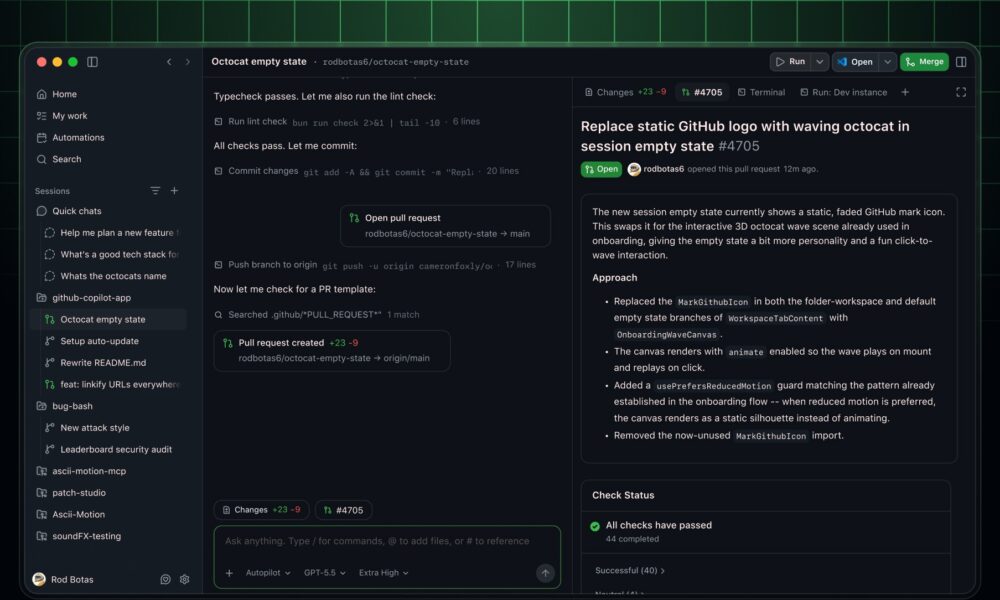Image resolution: width=1000 pixels, height=600 pixels.
Task: Open the feedback chat icon near Rod Botas
Action: click(165, 580)
